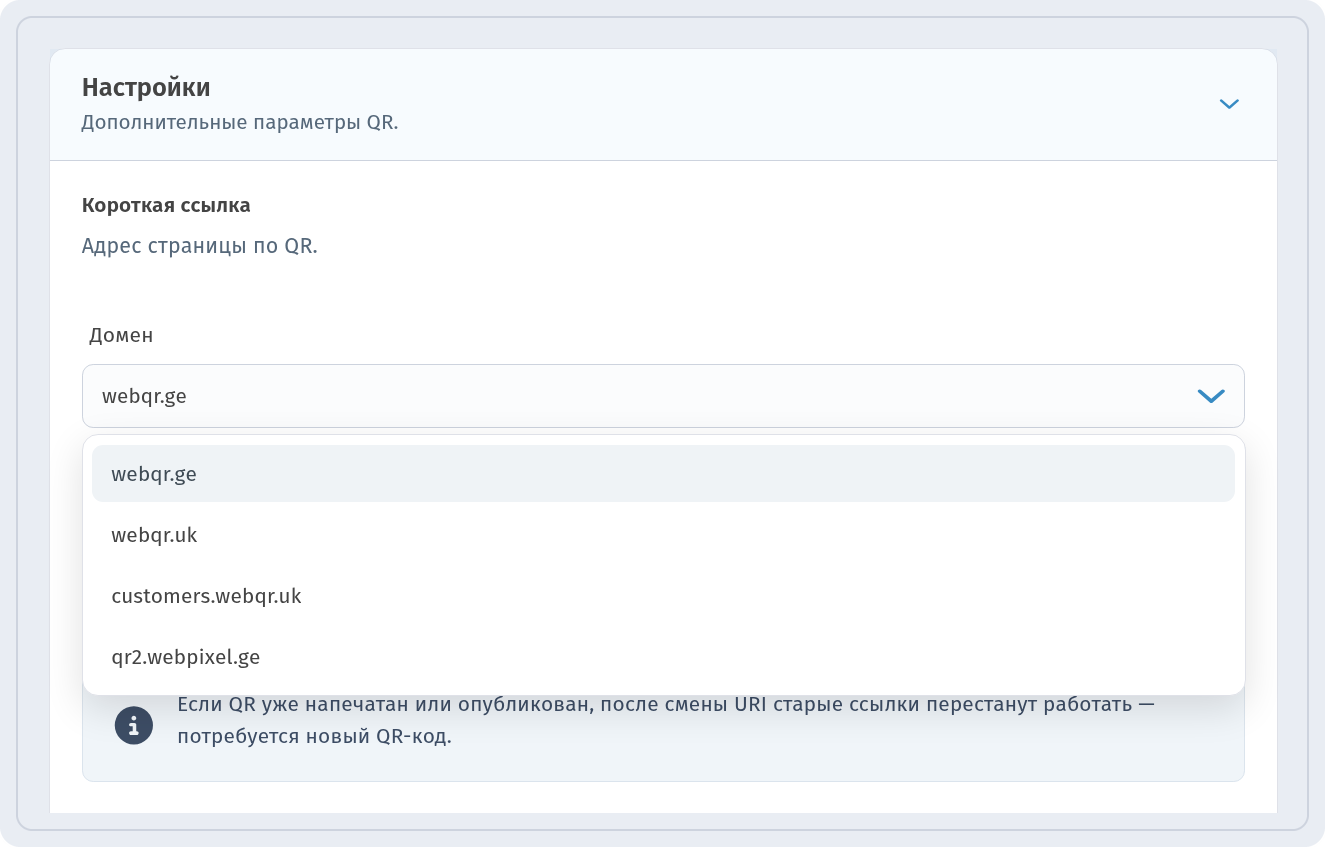Collapse the Настройки section chevron
1325x847 pixels.
tap(1229, 104)
